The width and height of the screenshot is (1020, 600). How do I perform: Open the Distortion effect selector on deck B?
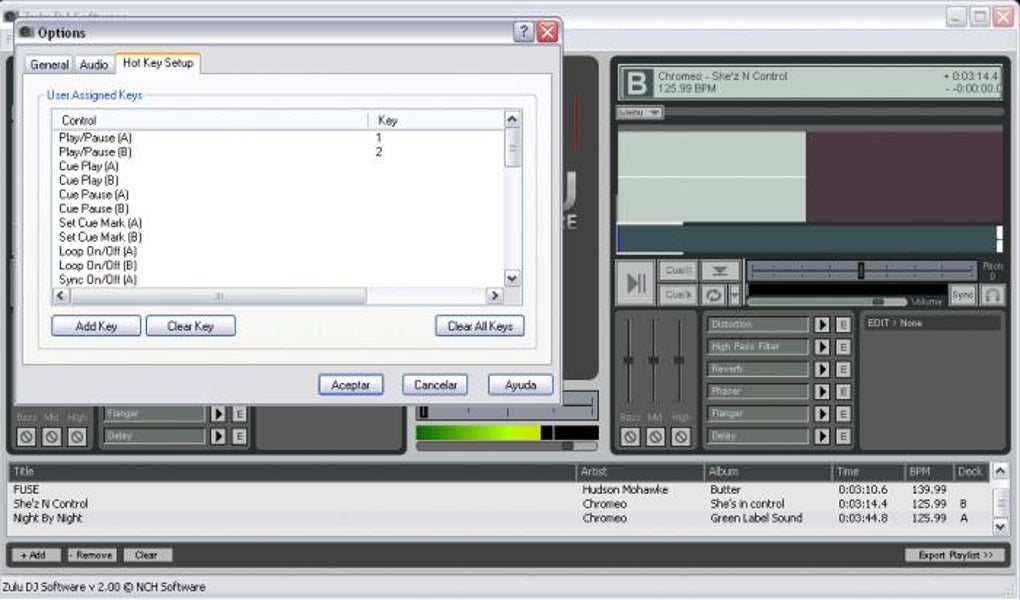tap(758, 325)
